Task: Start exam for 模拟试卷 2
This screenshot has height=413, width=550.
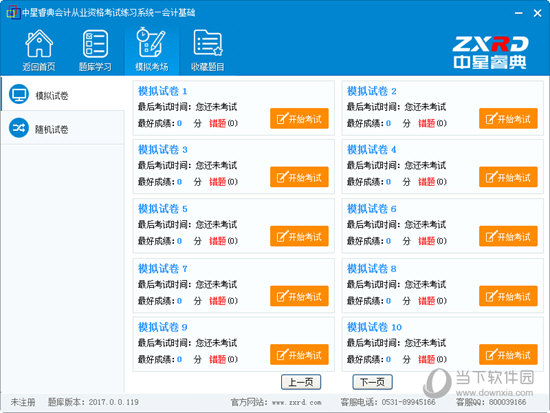Action: 508,119
